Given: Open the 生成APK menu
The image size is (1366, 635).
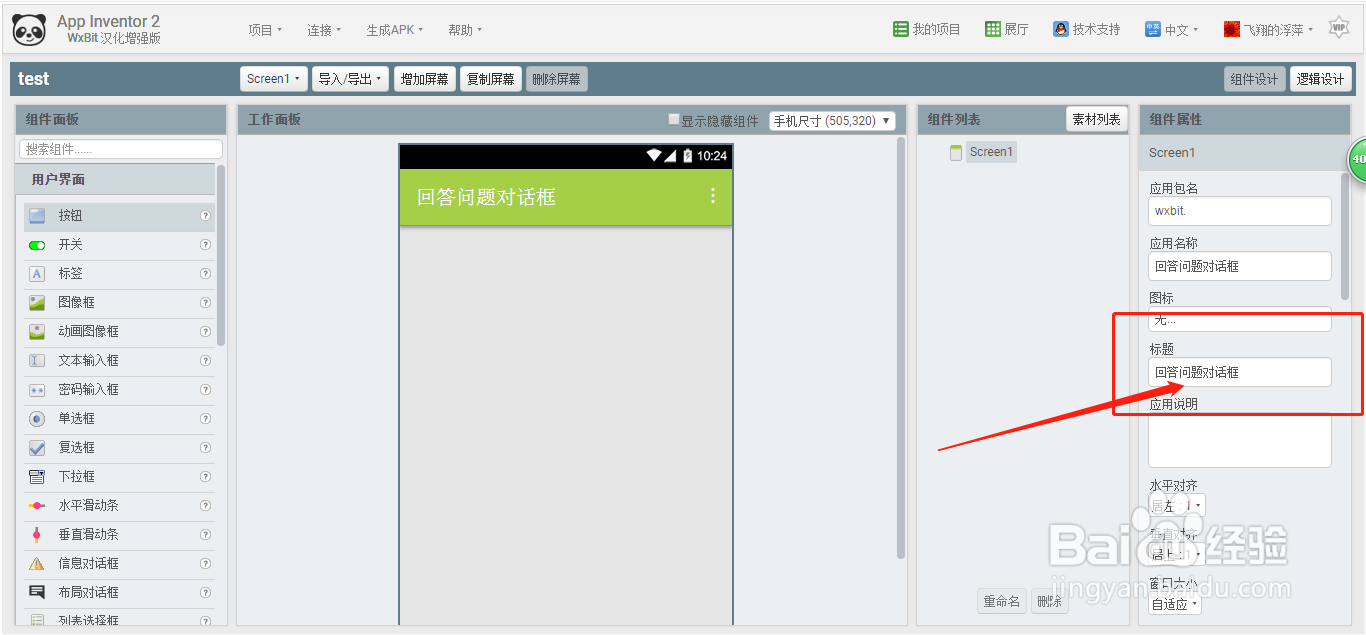Looking at the screenshot, I should (395, 30).
